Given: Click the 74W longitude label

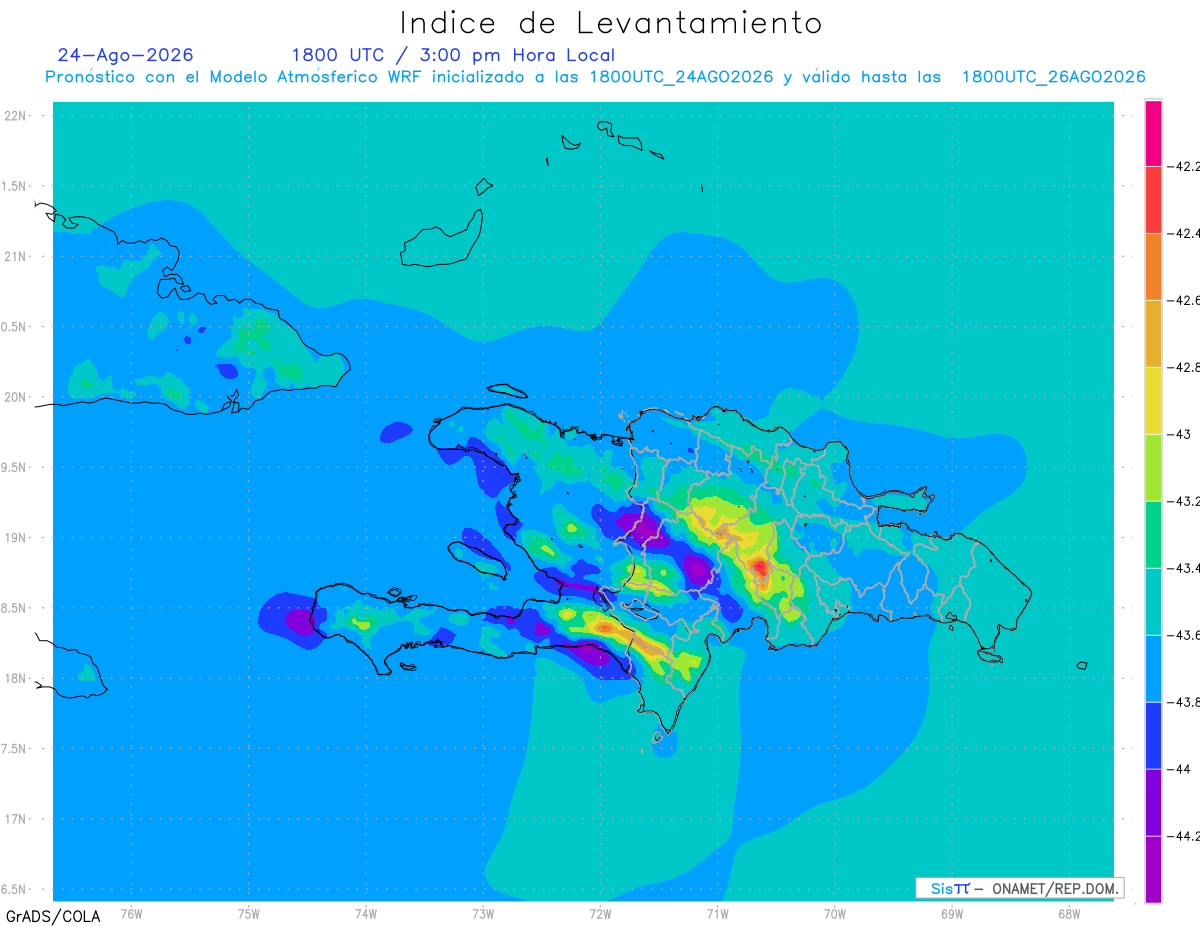Looking at the screenshot, I should pos(366,913).
